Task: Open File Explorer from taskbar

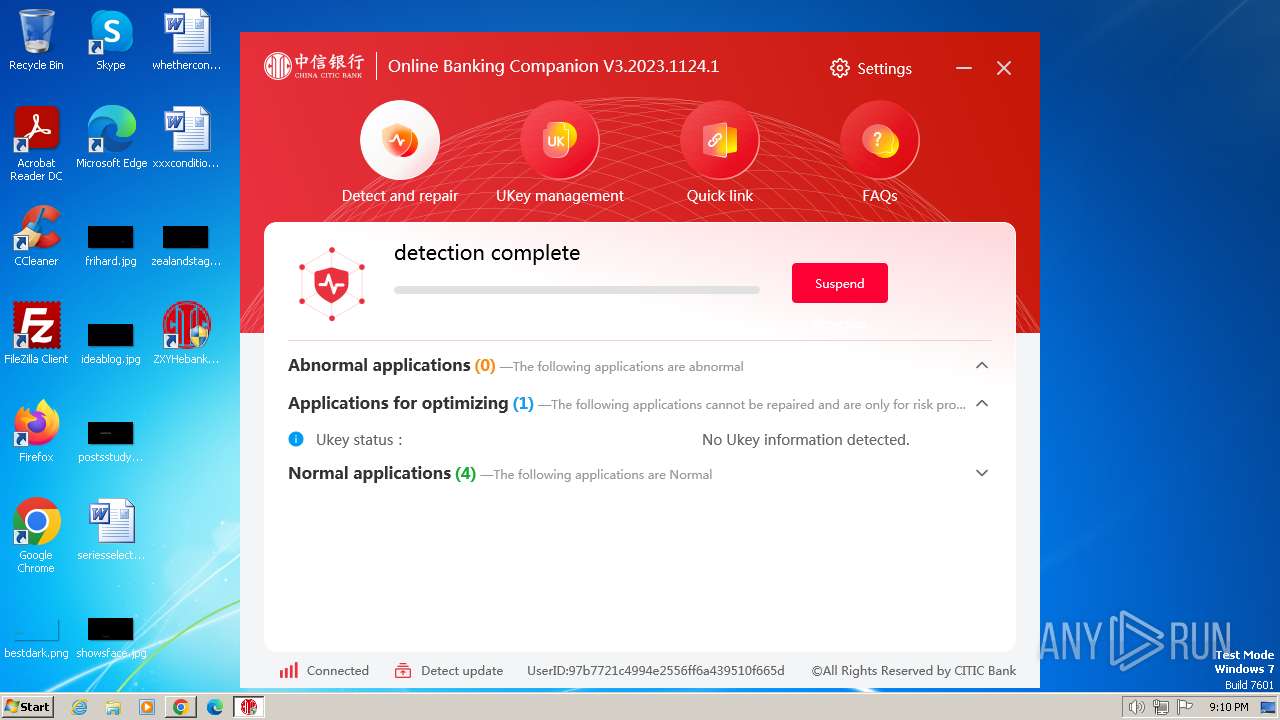Action: pos(113,707)
